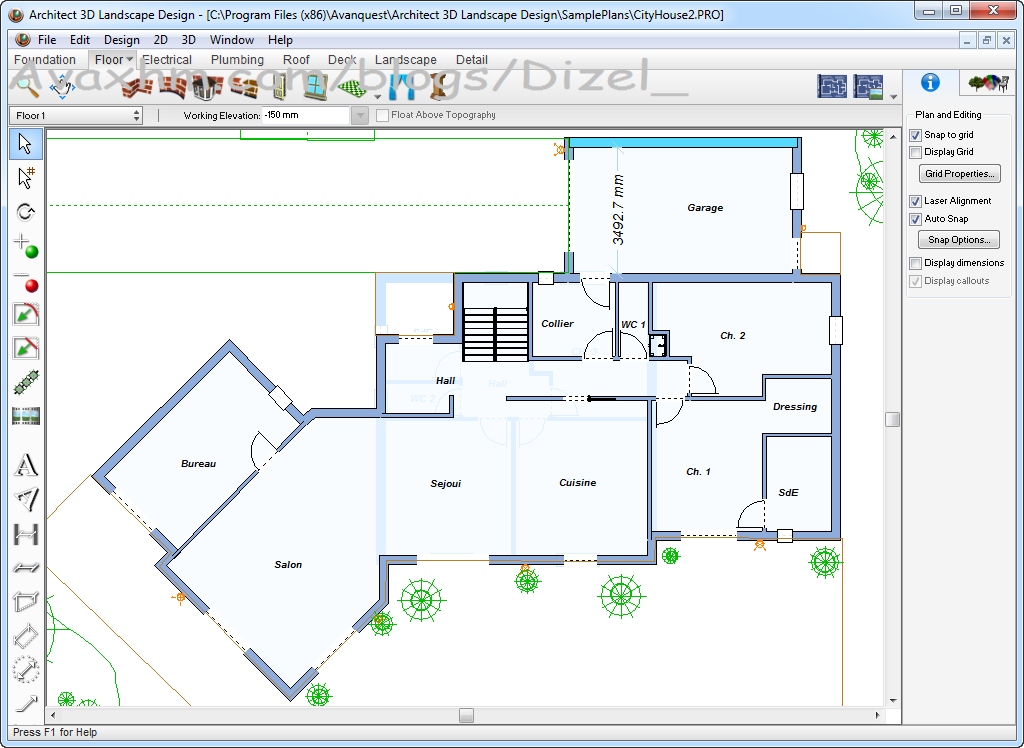Activate the grid selection pointer tool

tap(25, 178)
